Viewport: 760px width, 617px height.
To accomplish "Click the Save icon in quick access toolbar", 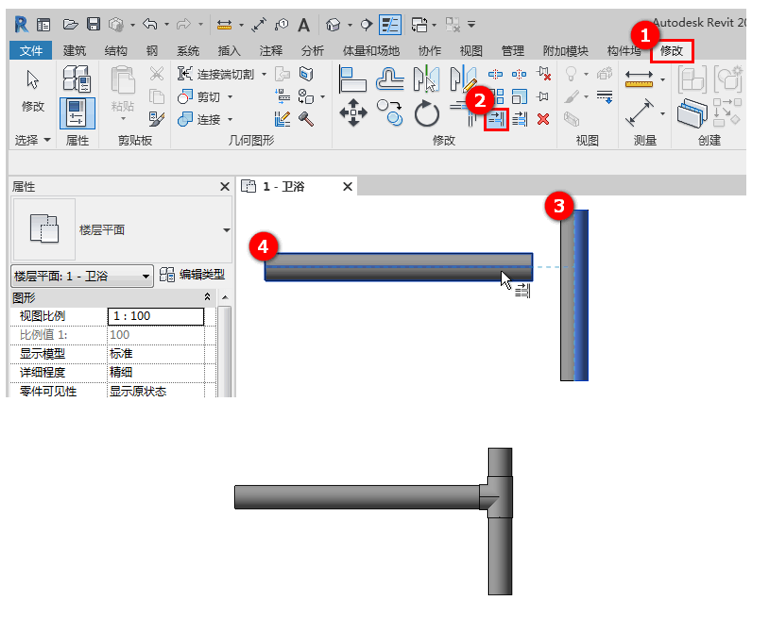I will [x=93, y=23].
